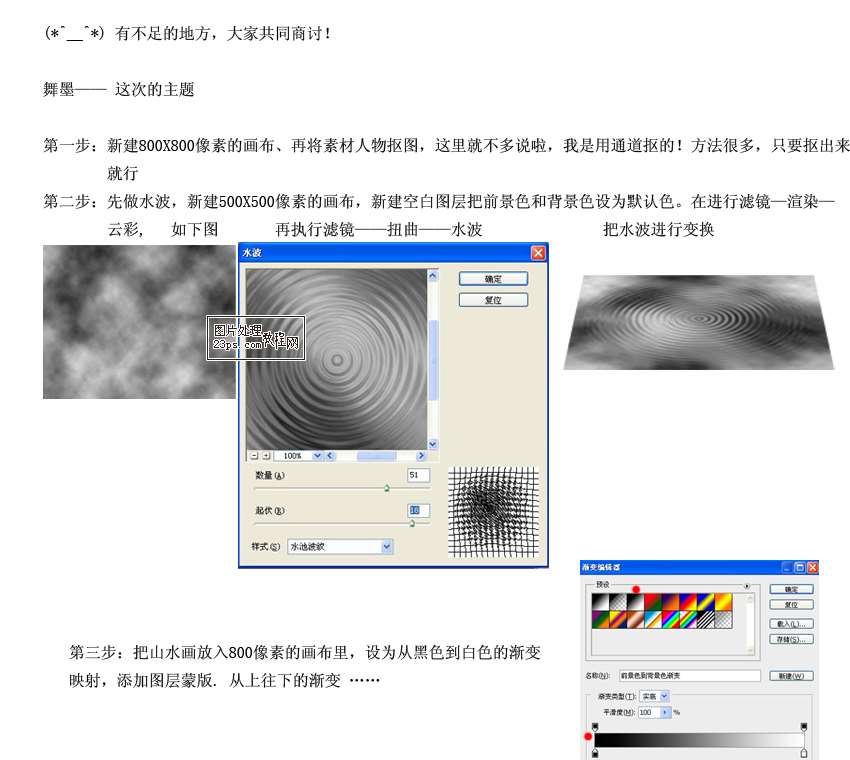The width and height of the screenshot is (850, 760).
Task: Close the 水波 dialog with the red X
Action: tap(538, 253)
